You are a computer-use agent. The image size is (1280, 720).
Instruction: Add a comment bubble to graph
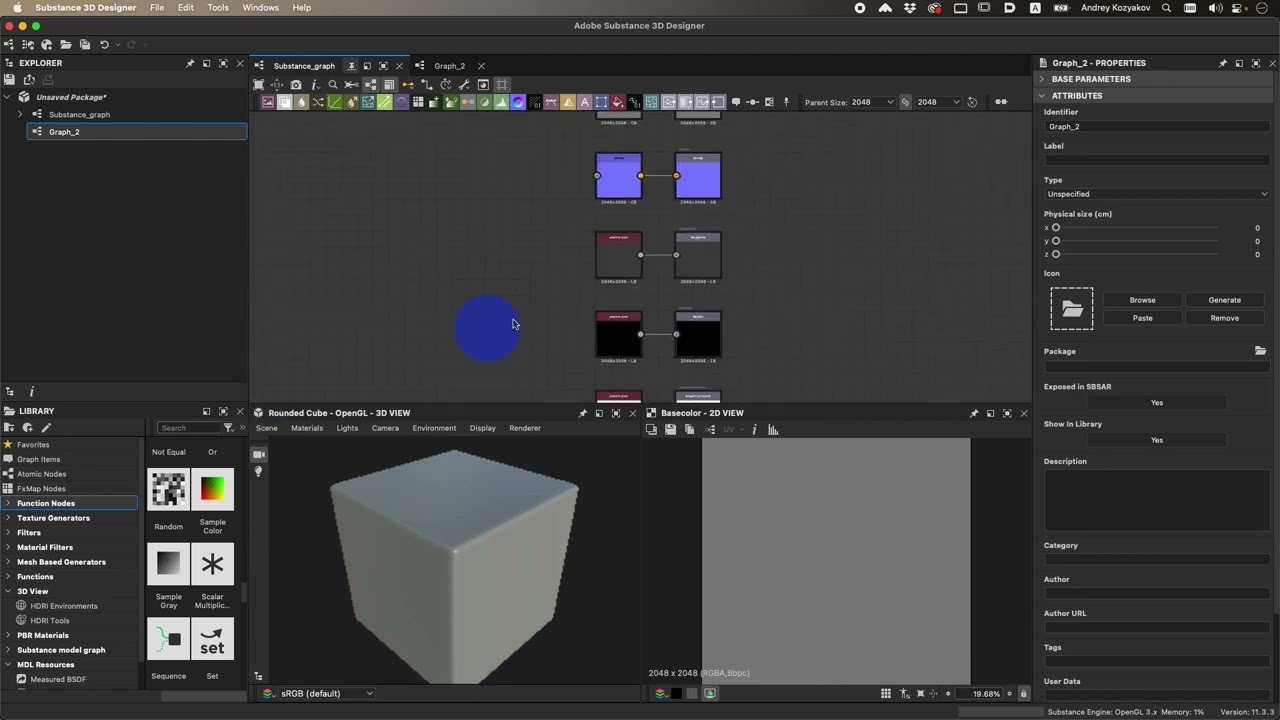click(x=736, y=102)
